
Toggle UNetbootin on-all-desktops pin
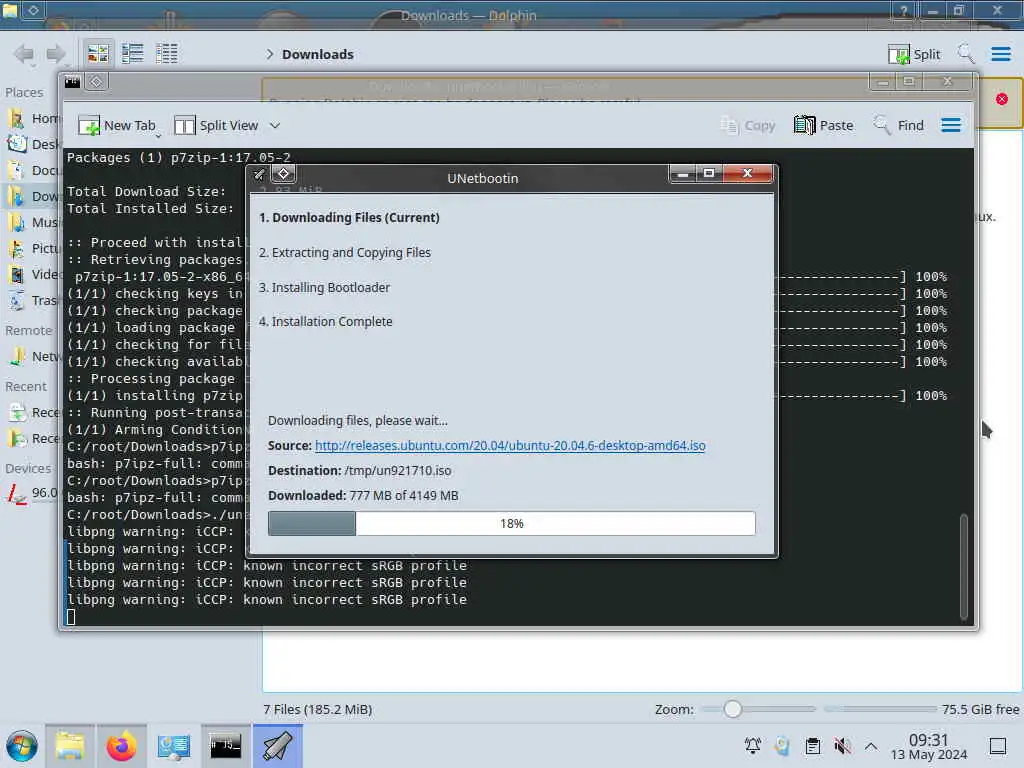tap(283, 174)
